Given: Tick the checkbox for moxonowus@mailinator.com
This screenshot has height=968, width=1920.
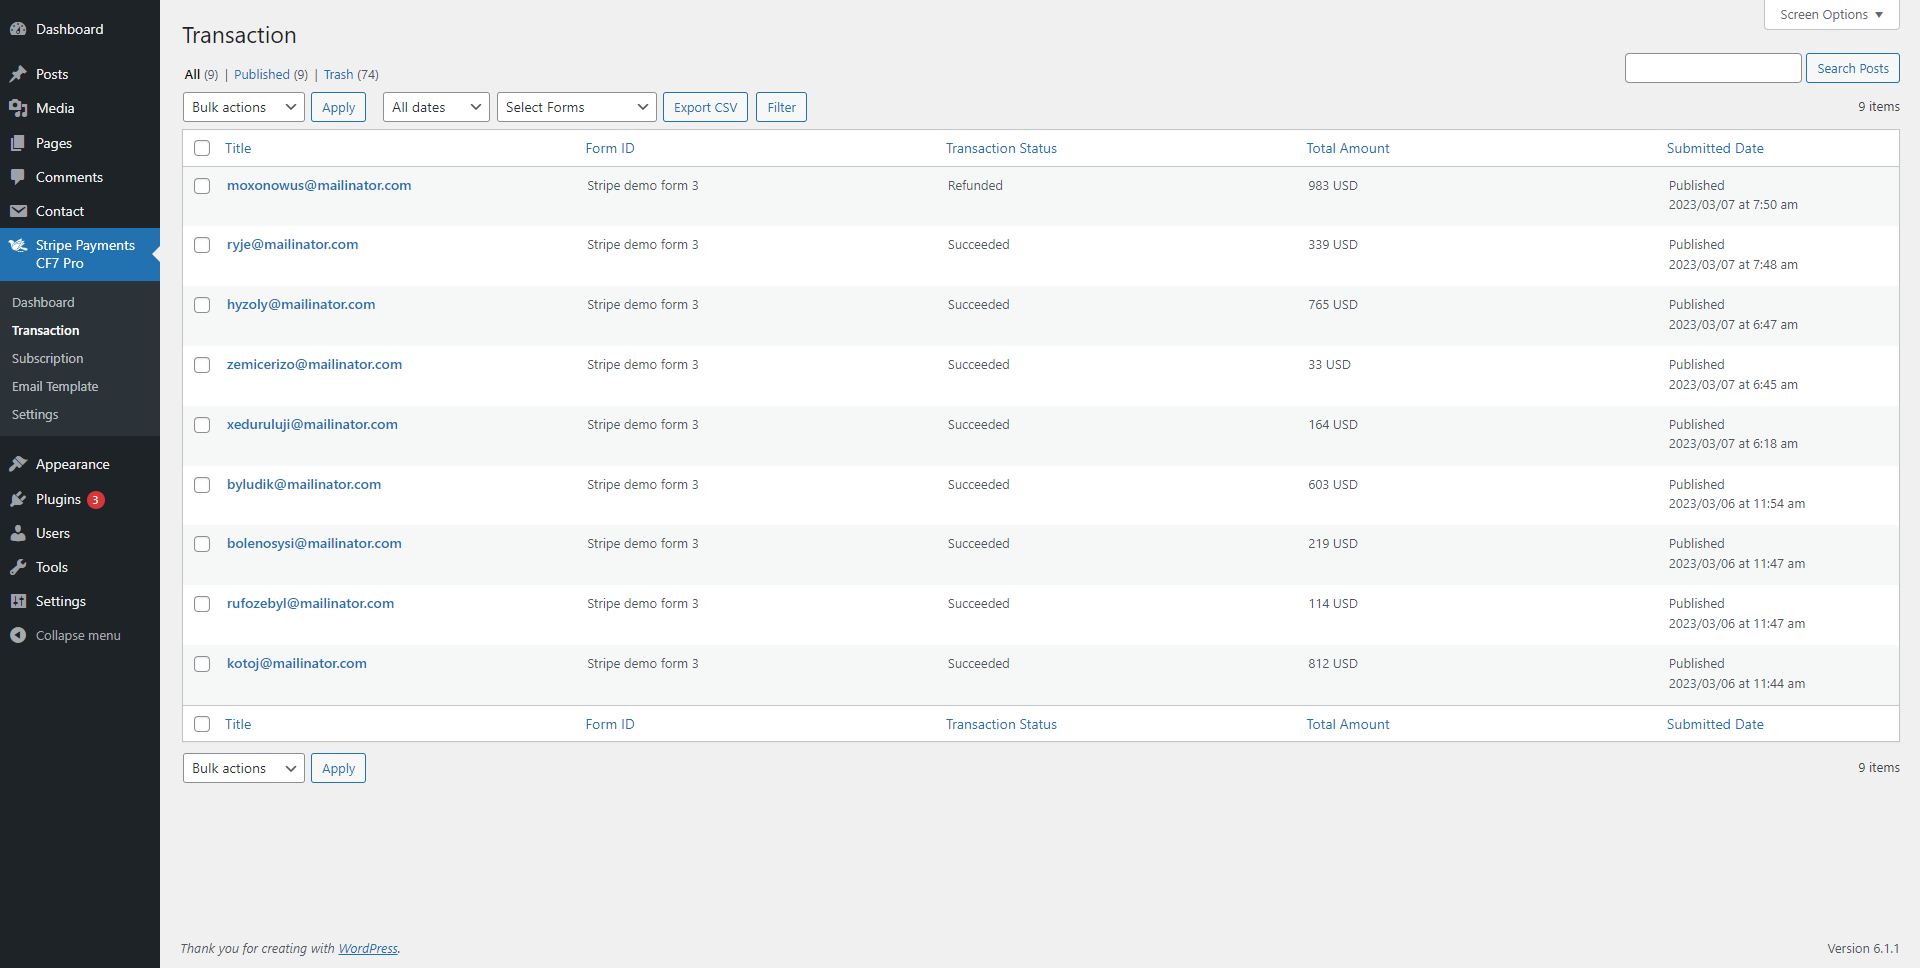Looking at the screenshot, I should [202, 186].
